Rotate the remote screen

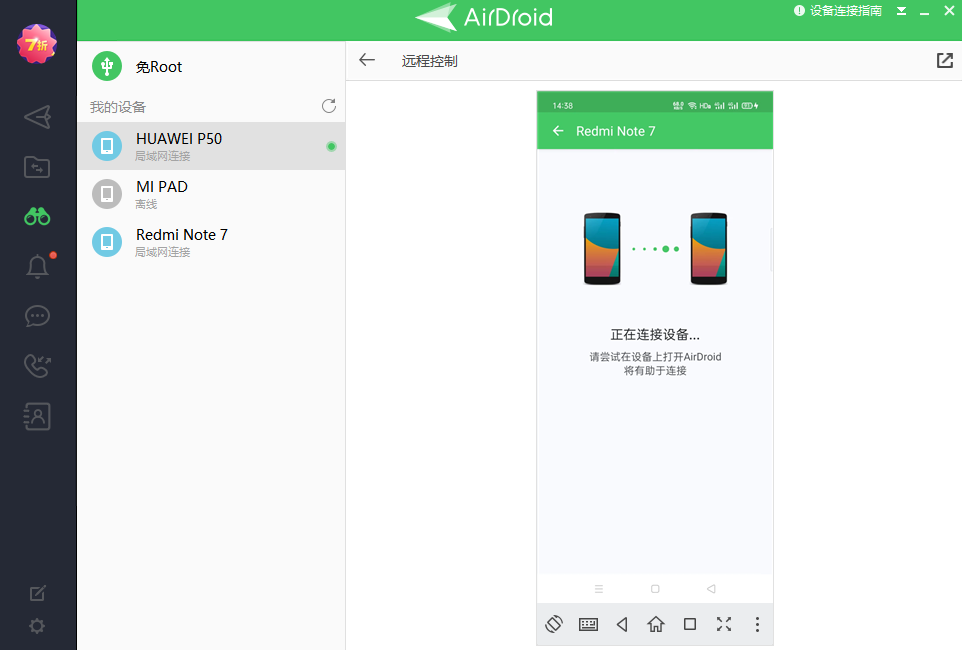[x=554, y=624]
